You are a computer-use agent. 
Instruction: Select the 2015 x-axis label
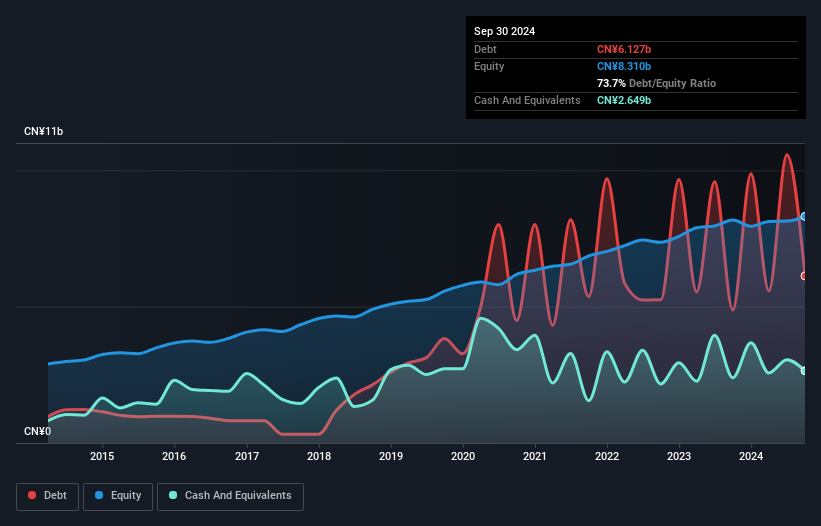pos(102,456)
